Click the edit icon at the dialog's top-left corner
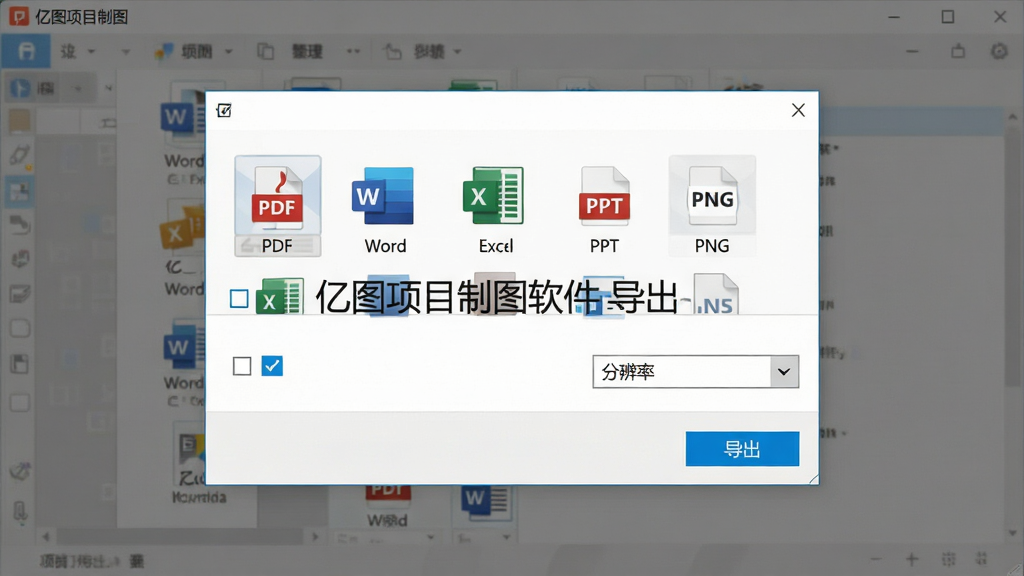The height and width of the screenshot is (576, 1024). coord(224,110)
